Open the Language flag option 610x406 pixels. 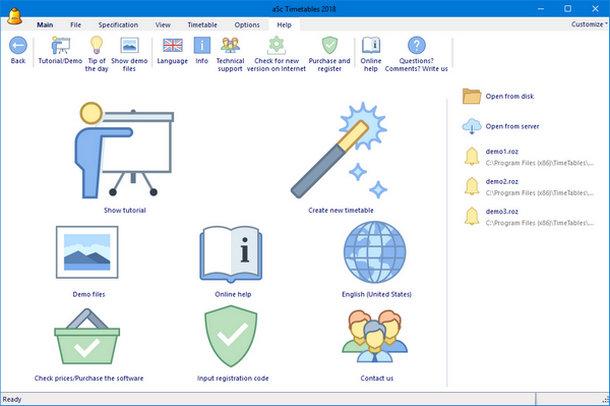(x=172, y=51)
